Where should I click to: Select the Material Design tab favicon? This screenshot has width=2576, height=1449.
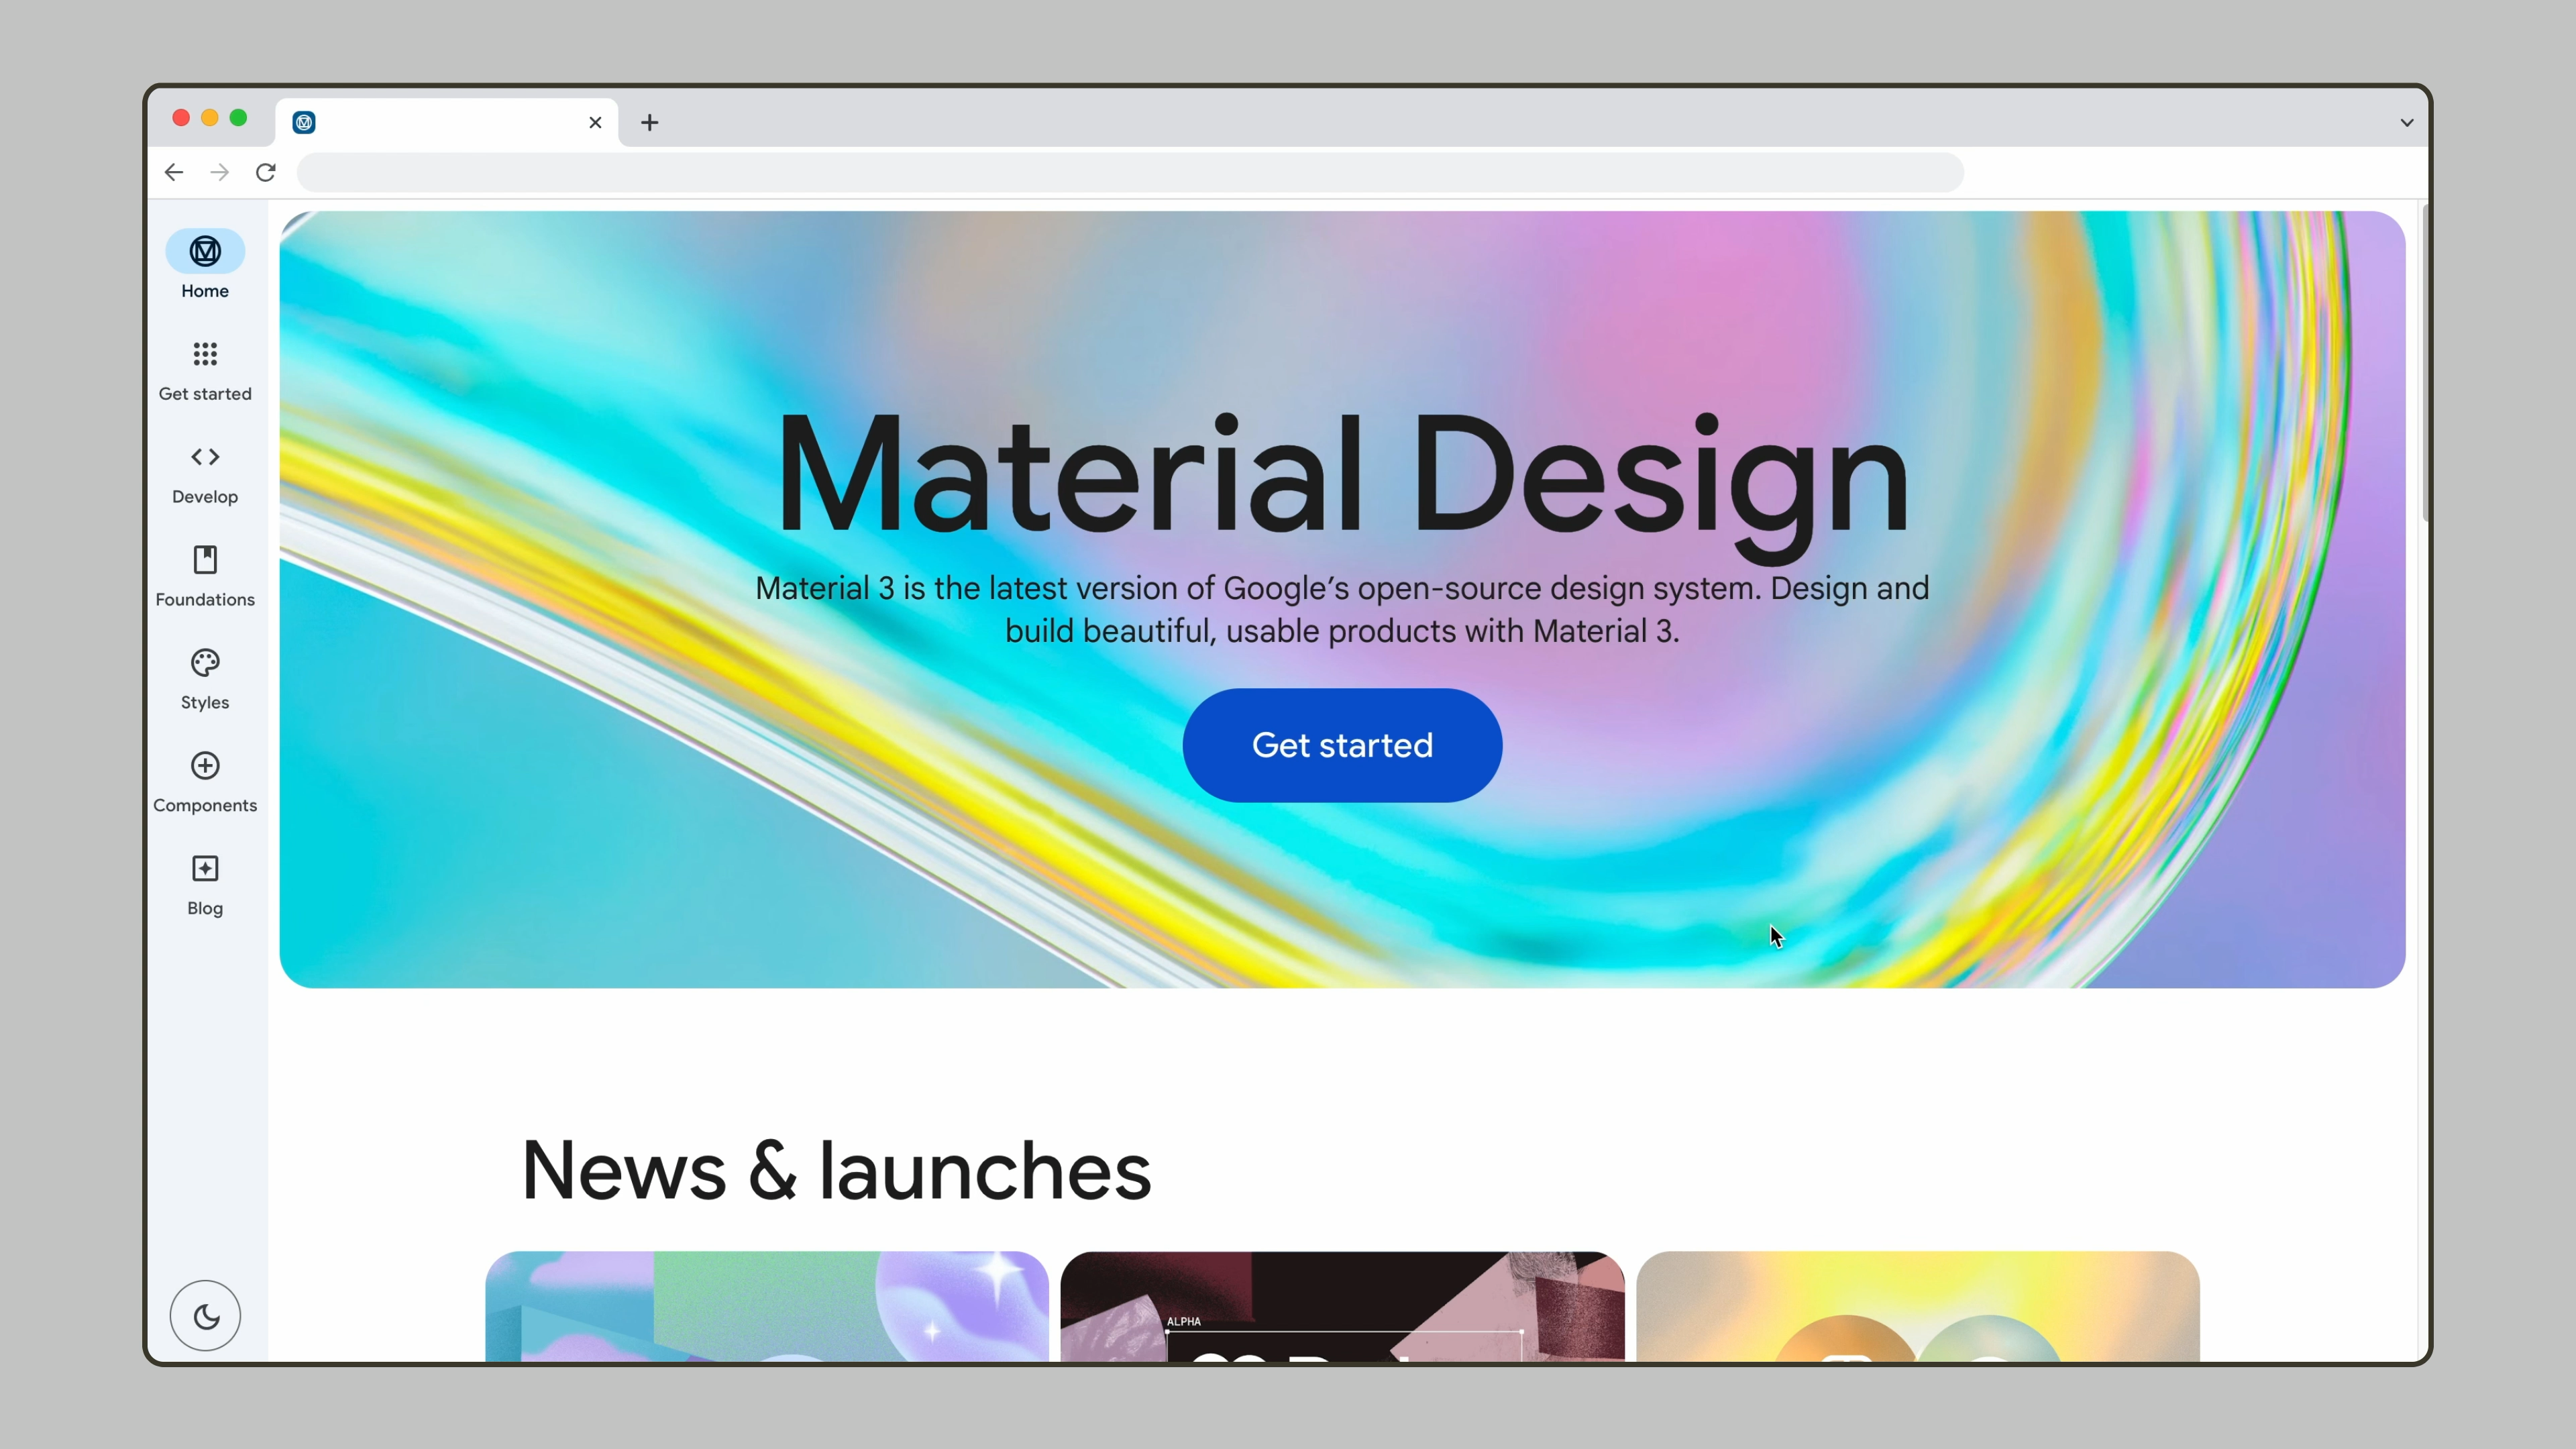point(304,123)
